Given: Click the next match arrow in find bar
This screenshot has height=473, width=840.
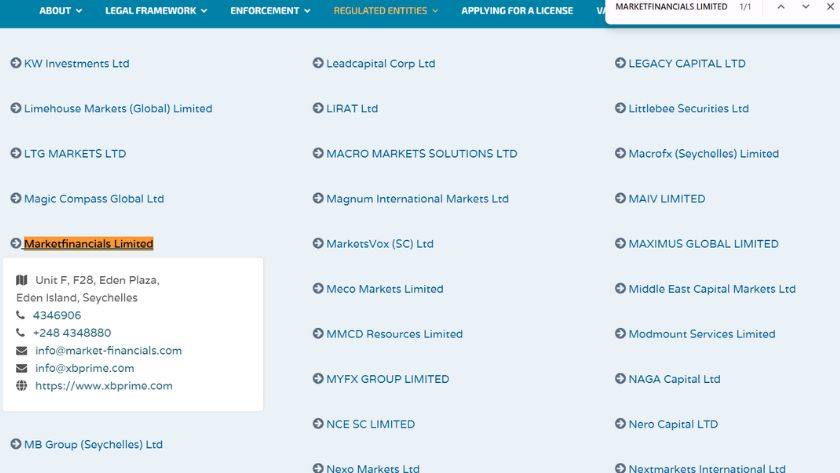Looking at the screenshot, I should pos(806,7).
